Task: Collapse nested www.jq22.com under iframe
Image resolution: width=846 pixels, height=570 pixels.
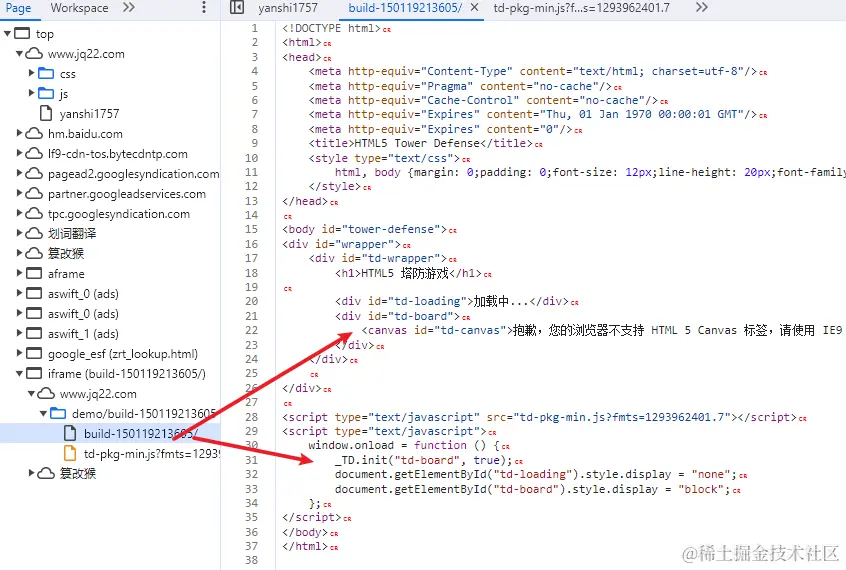Action: pyautogui.click(x=31, y=393)
